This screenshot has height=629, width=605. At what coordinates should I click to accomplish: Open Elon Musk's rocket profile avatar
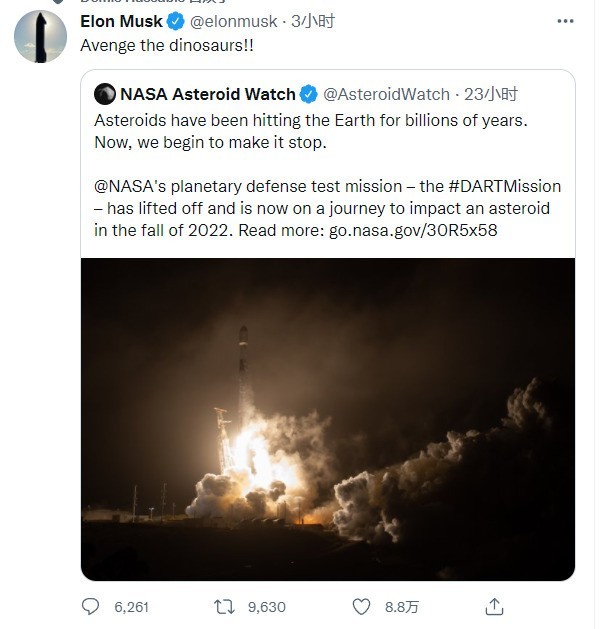point(41,37)
